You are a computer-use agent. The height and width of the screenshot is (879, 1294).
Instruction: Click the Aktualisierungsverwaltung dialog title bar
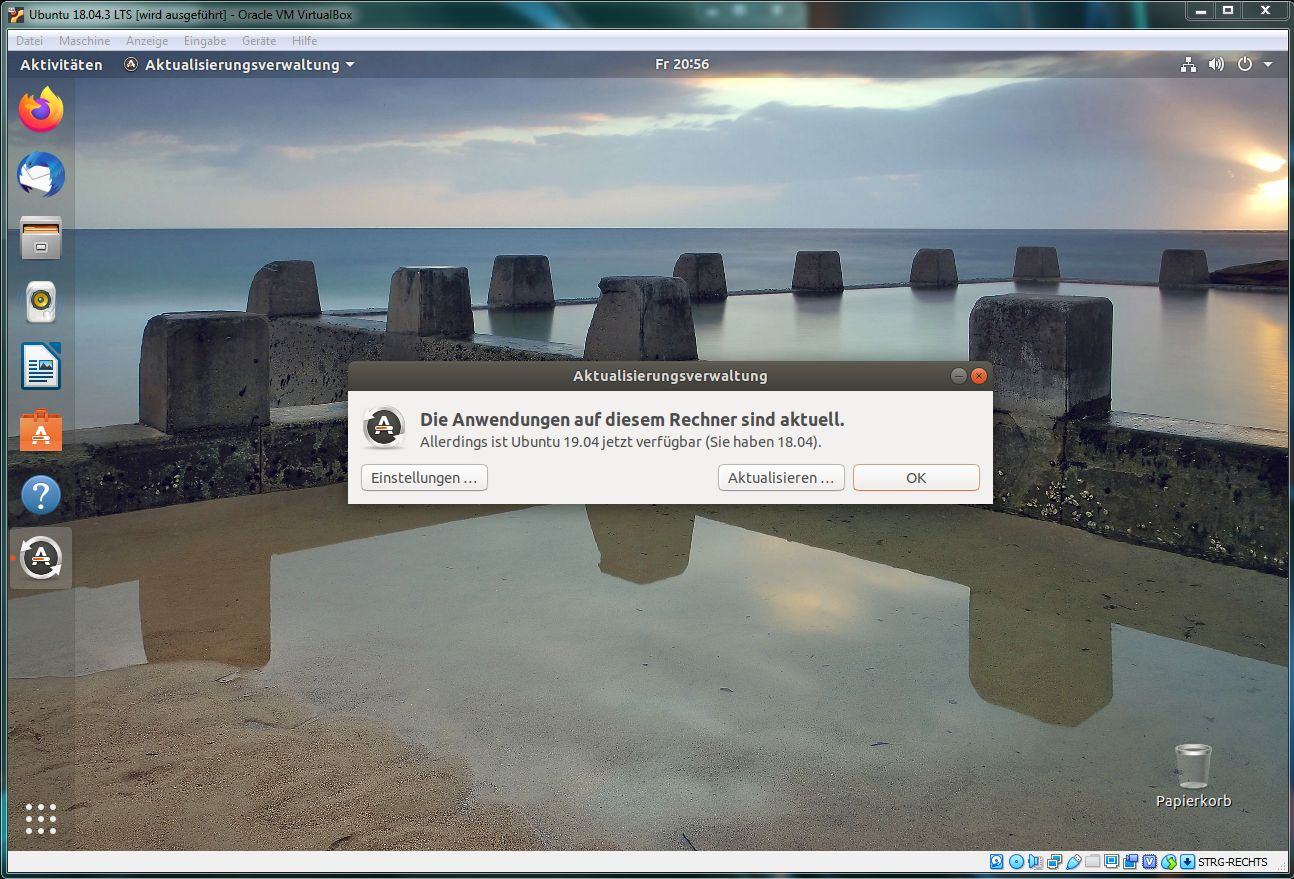[670, 376]
